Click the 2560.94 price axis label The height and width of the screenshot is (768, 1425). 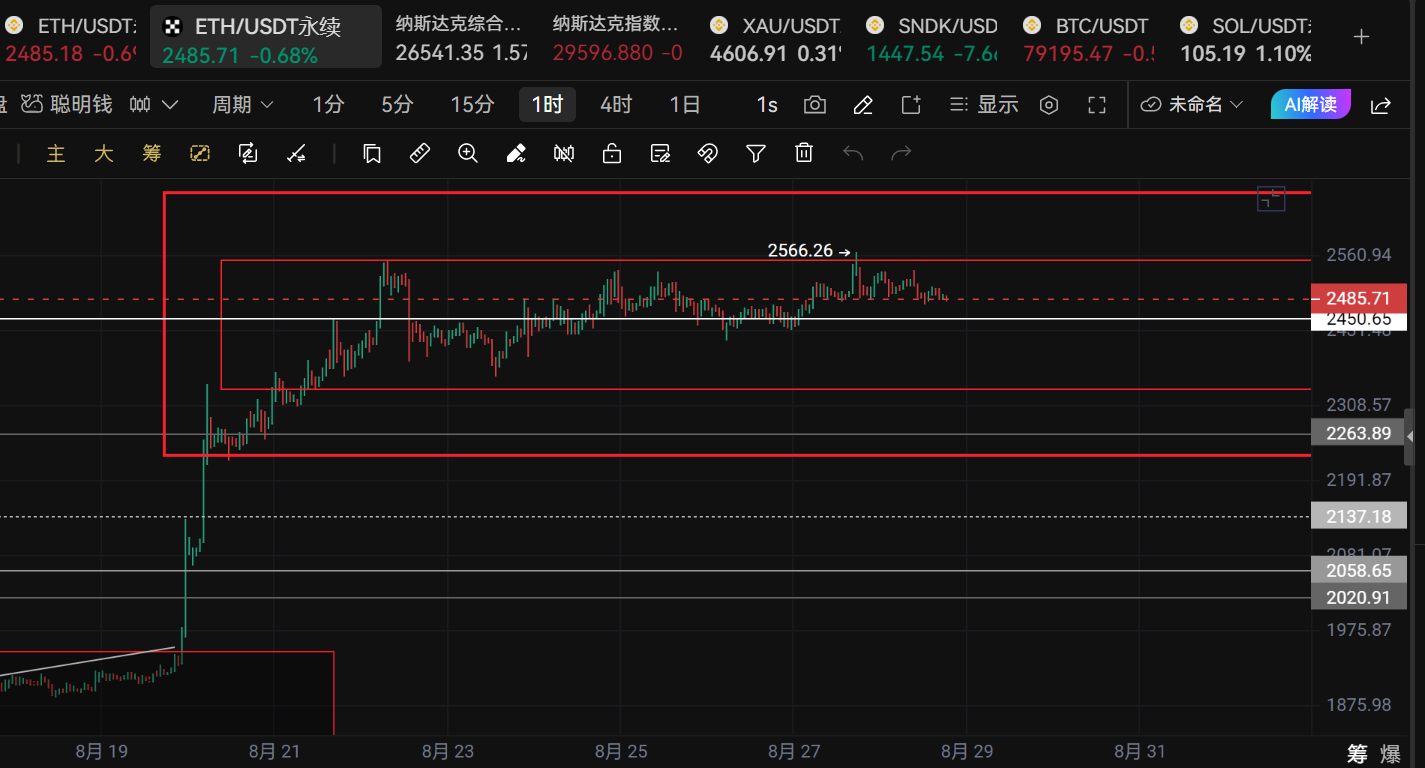click(1358, 255)
